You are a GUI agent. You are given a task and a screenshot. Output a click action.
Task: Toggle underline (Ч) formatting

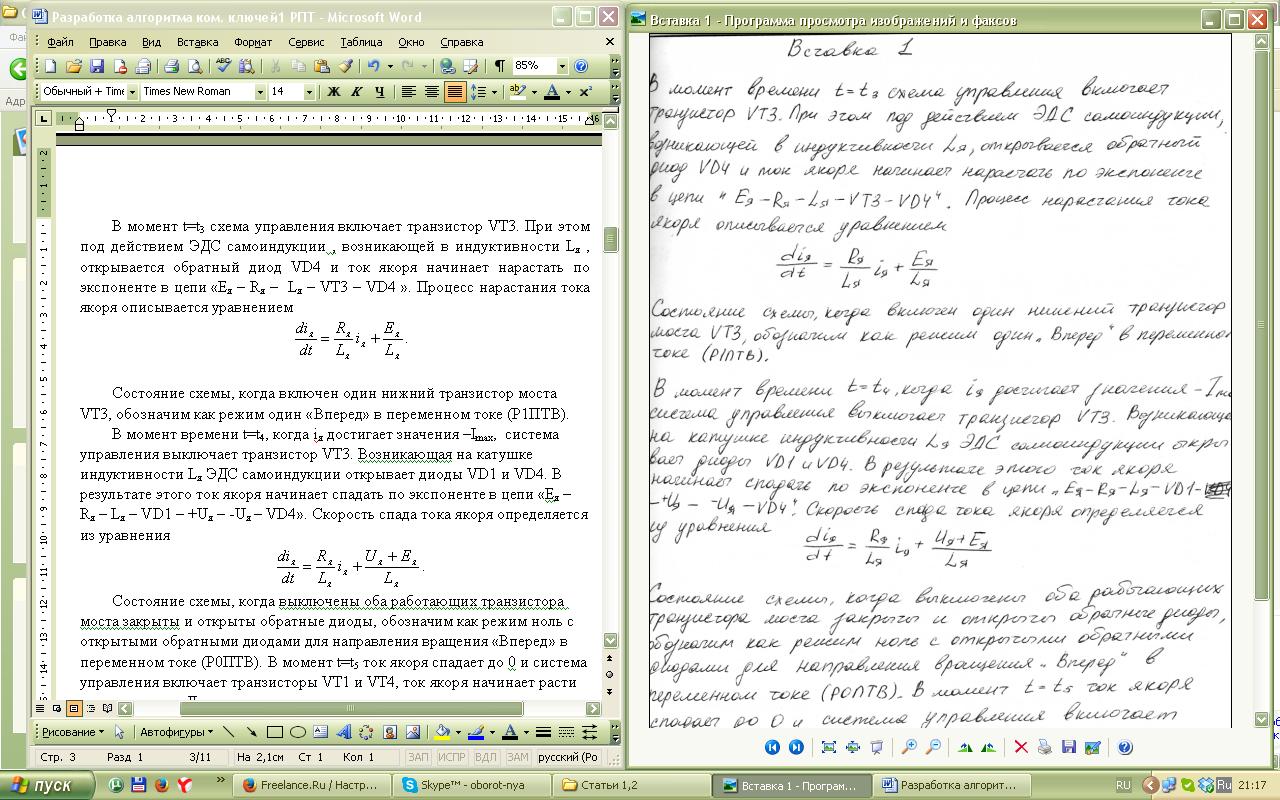pyautogui.click(x=379, y=92)
